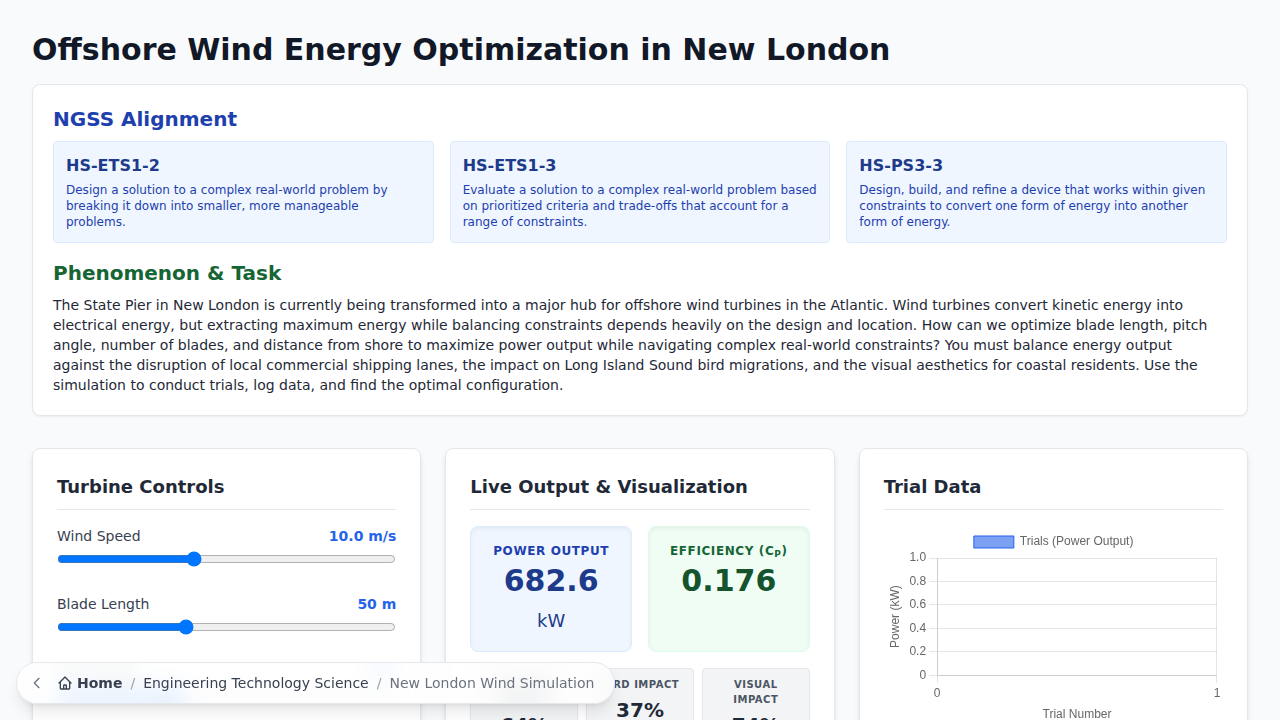Open the Home breadcrumb link
The height and width of the screenshot is (720, 1280).
[98, 683]
